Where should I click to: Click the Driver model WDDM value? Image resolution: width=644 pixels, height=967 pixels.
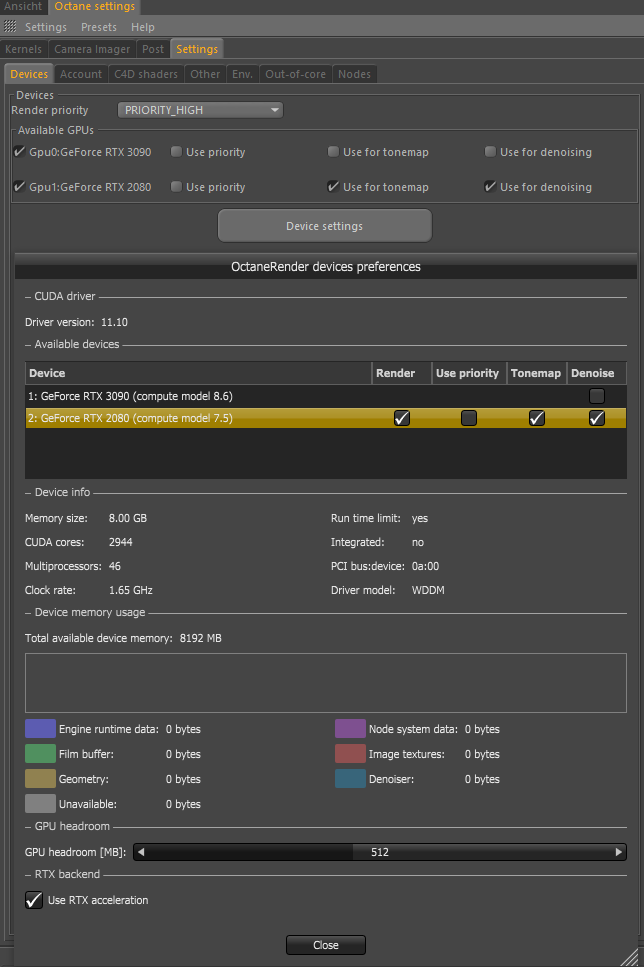coord(428,590)
